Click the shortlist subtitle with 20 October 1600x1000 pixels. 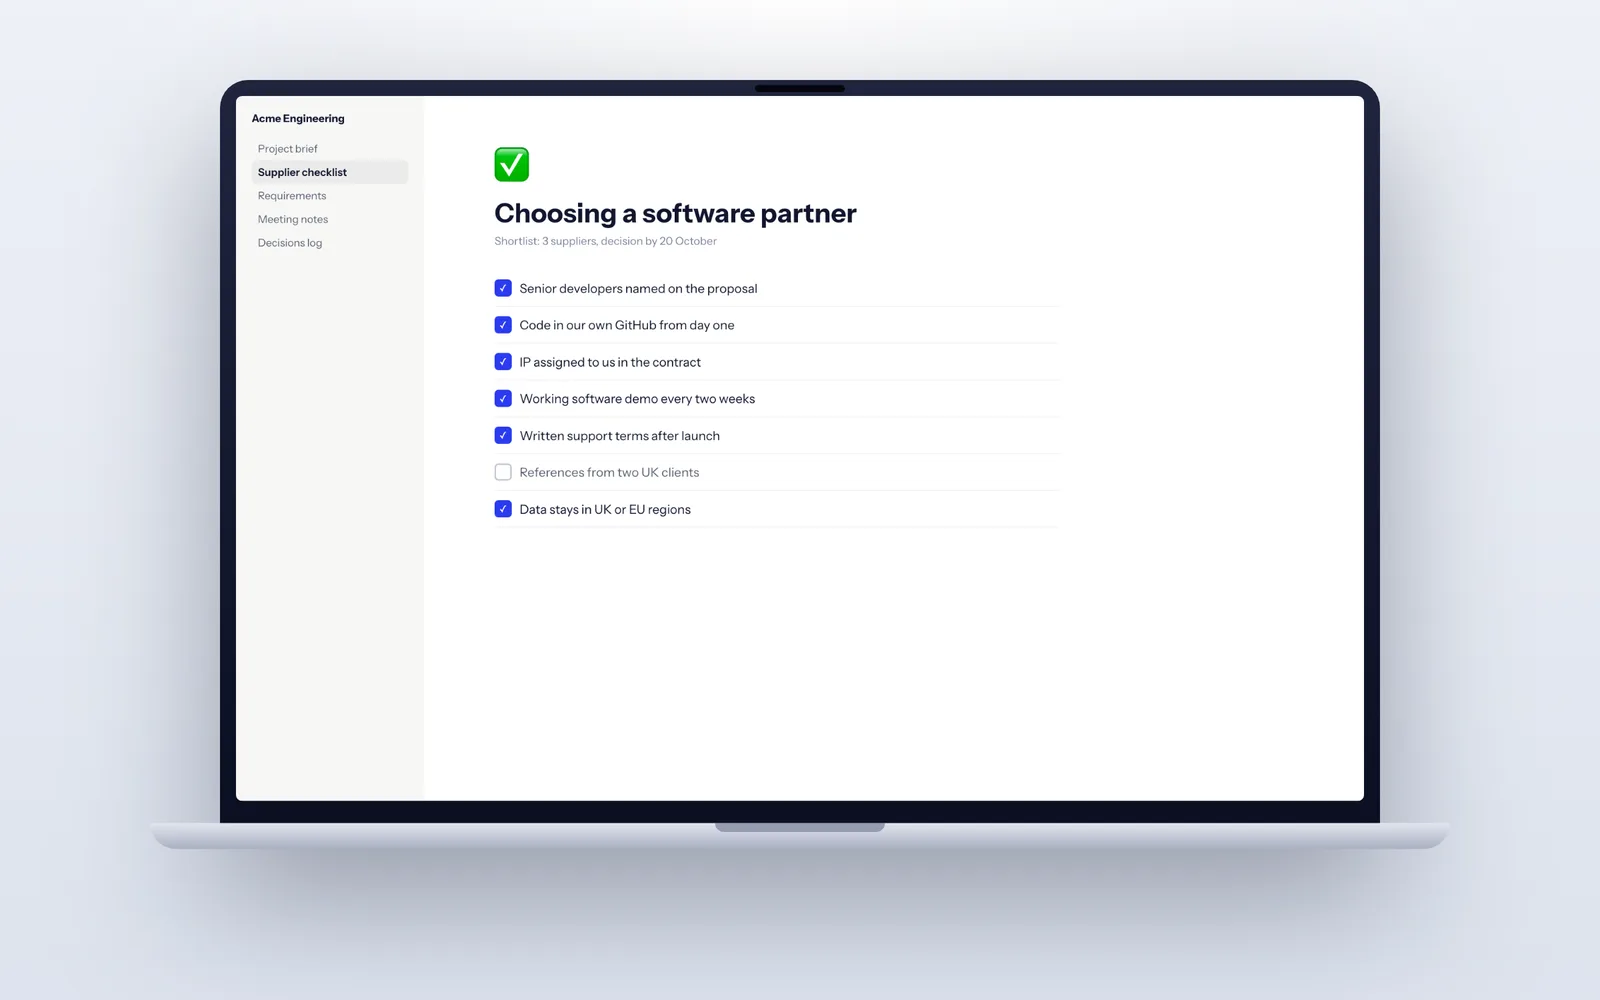tap(605, 241)
